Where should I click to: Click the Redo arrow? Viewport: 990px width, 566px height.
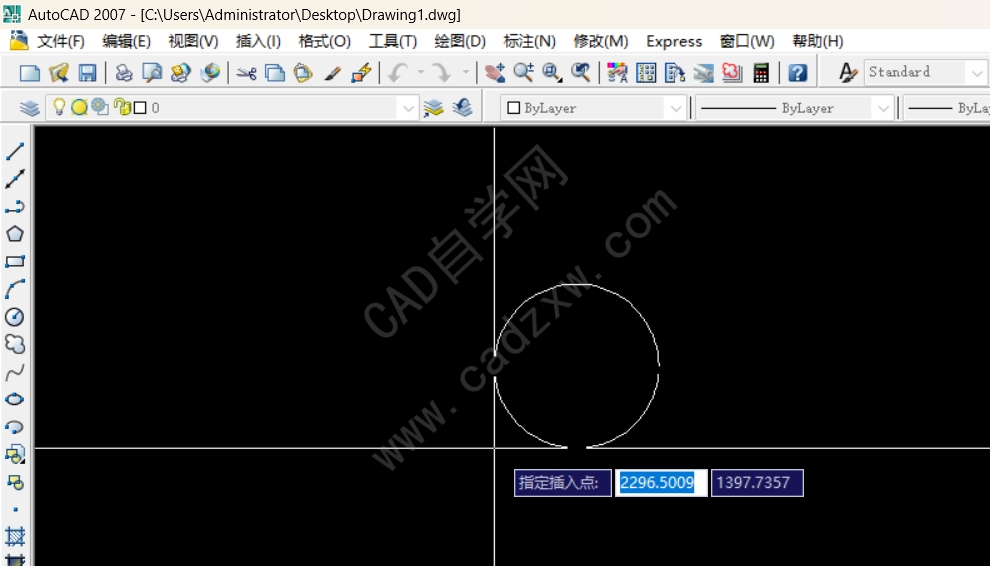point(441,73)
